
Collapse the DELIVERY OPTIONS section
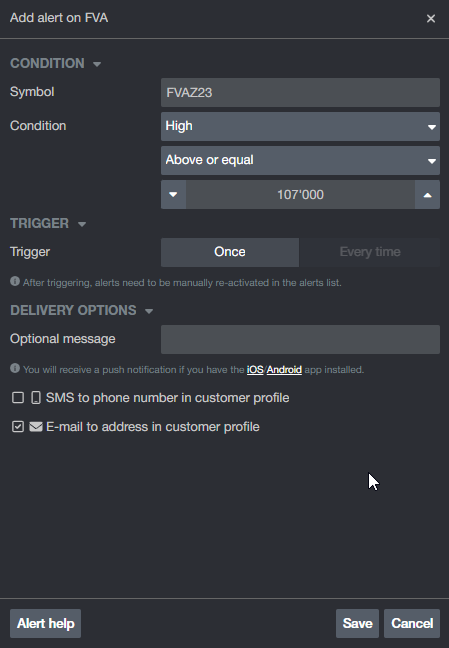click(149, 311)
